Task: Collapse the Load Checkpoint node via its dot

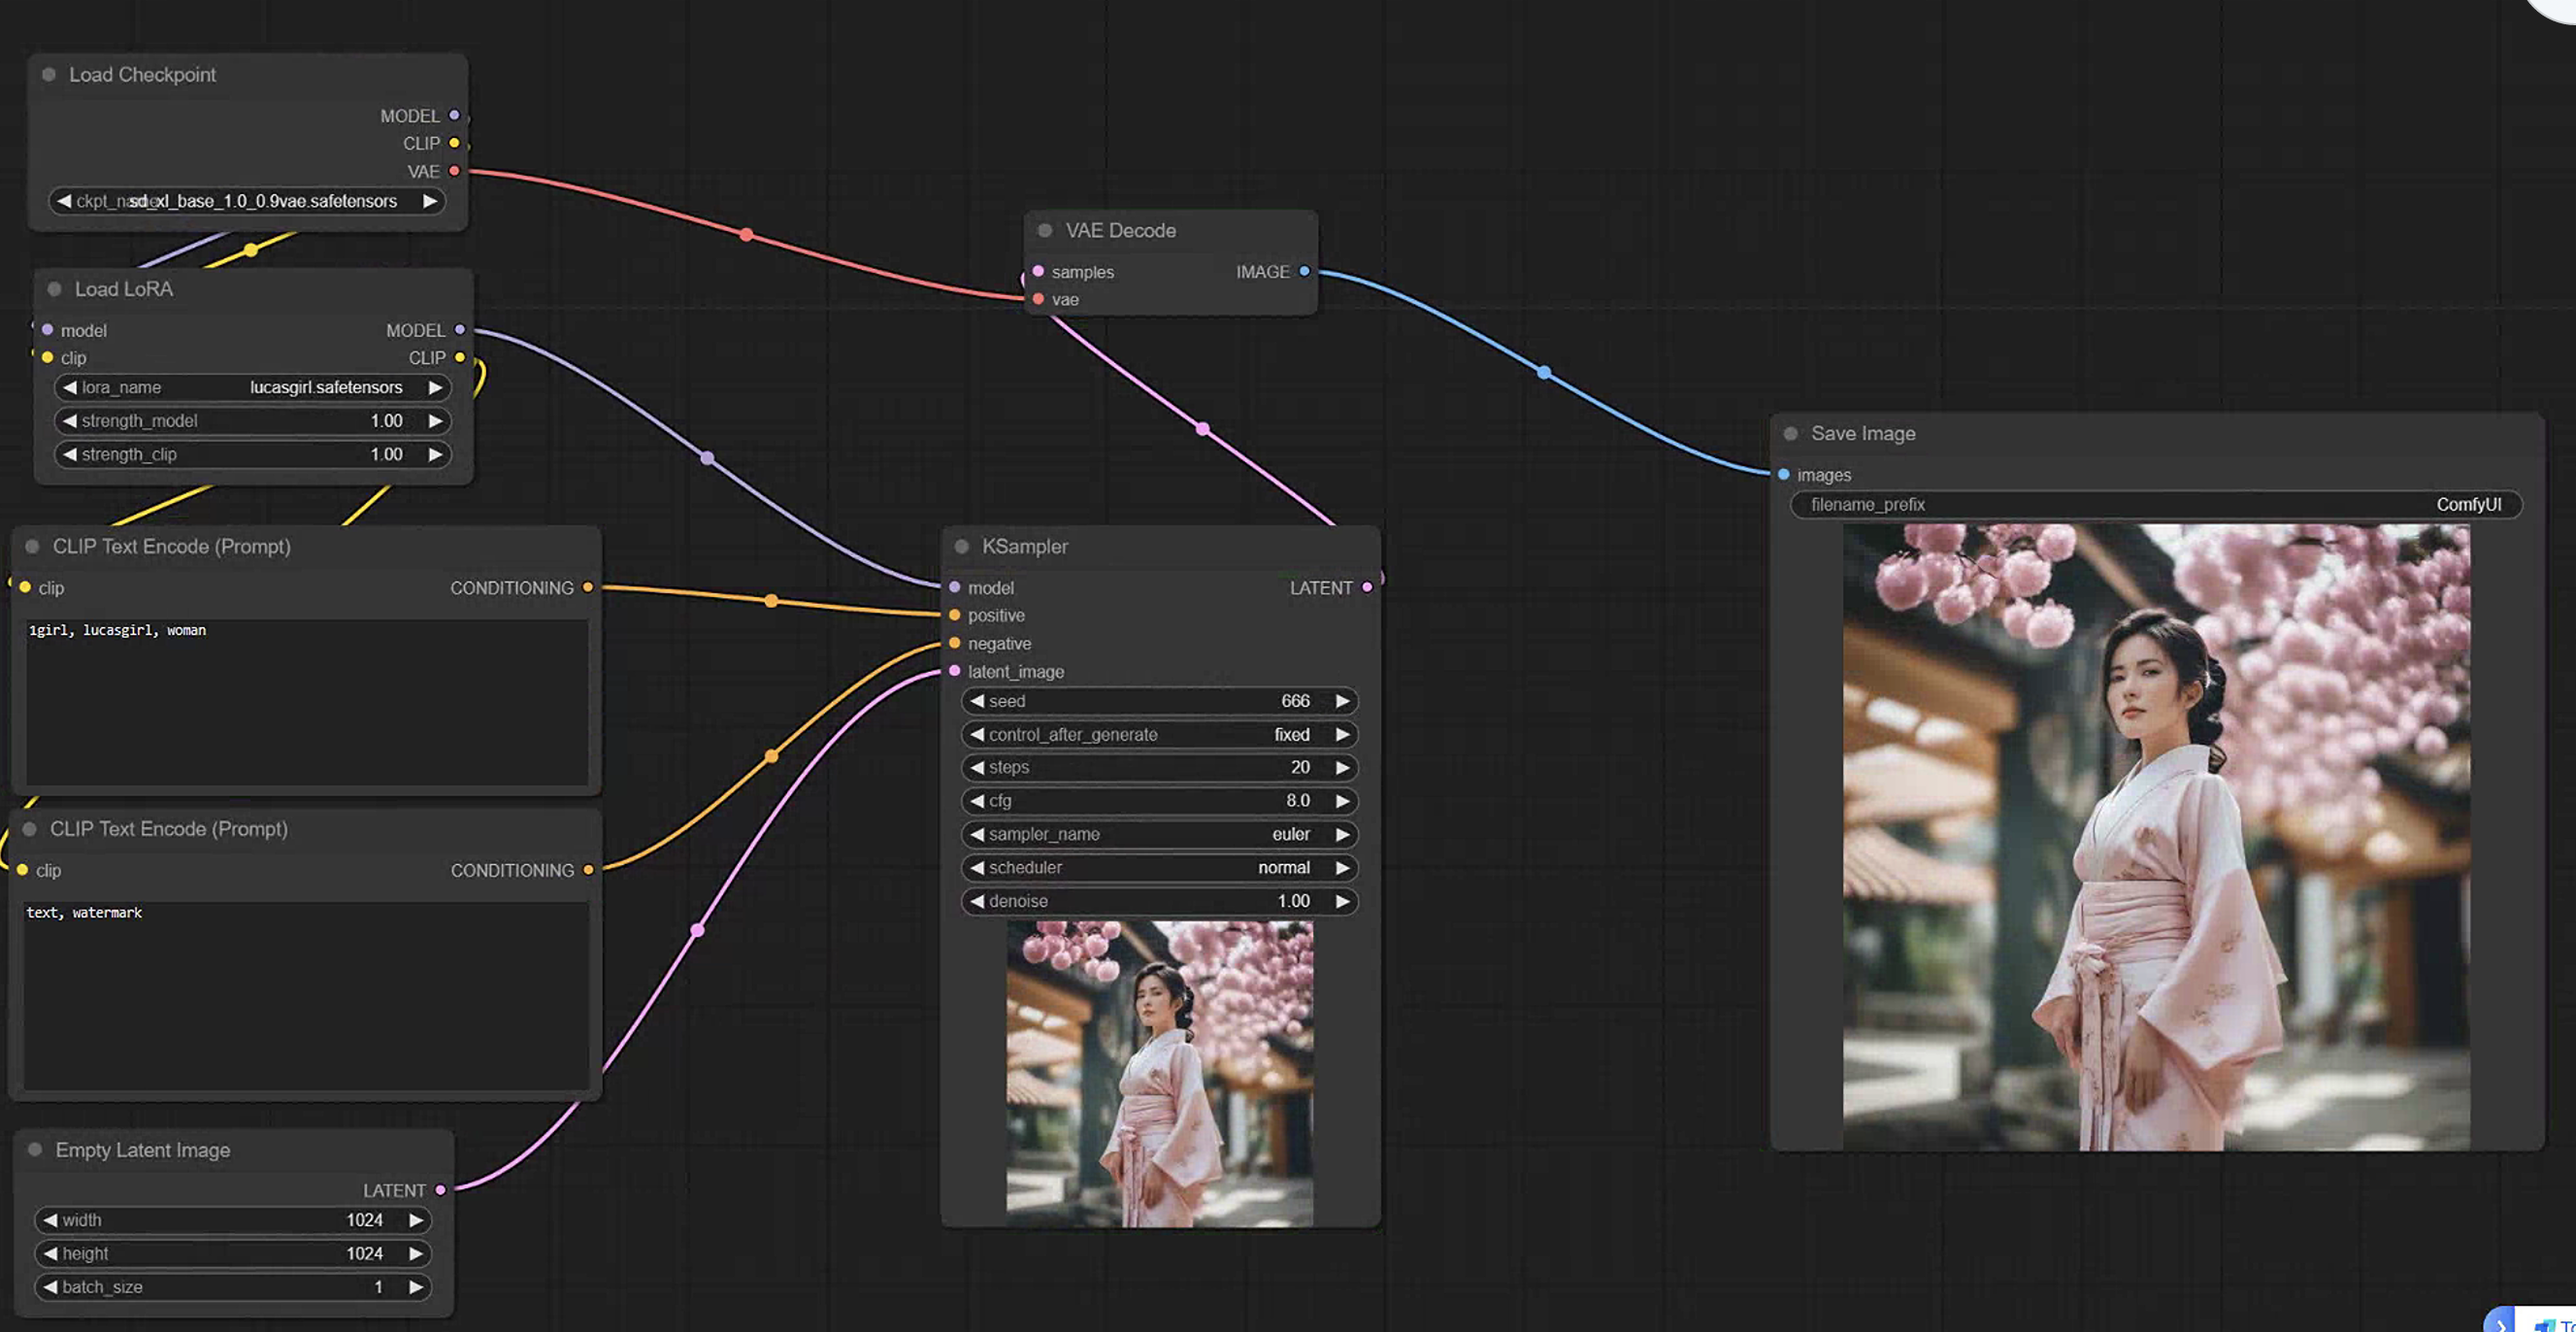Action: pos(49,75)
